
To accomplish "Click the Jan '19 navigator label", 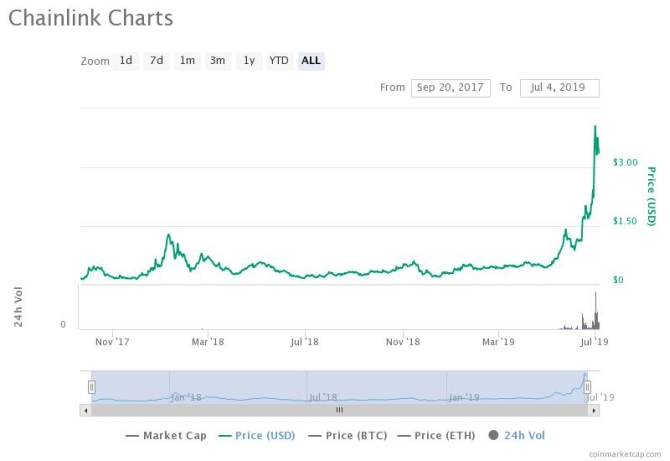I will coord(464,397).
